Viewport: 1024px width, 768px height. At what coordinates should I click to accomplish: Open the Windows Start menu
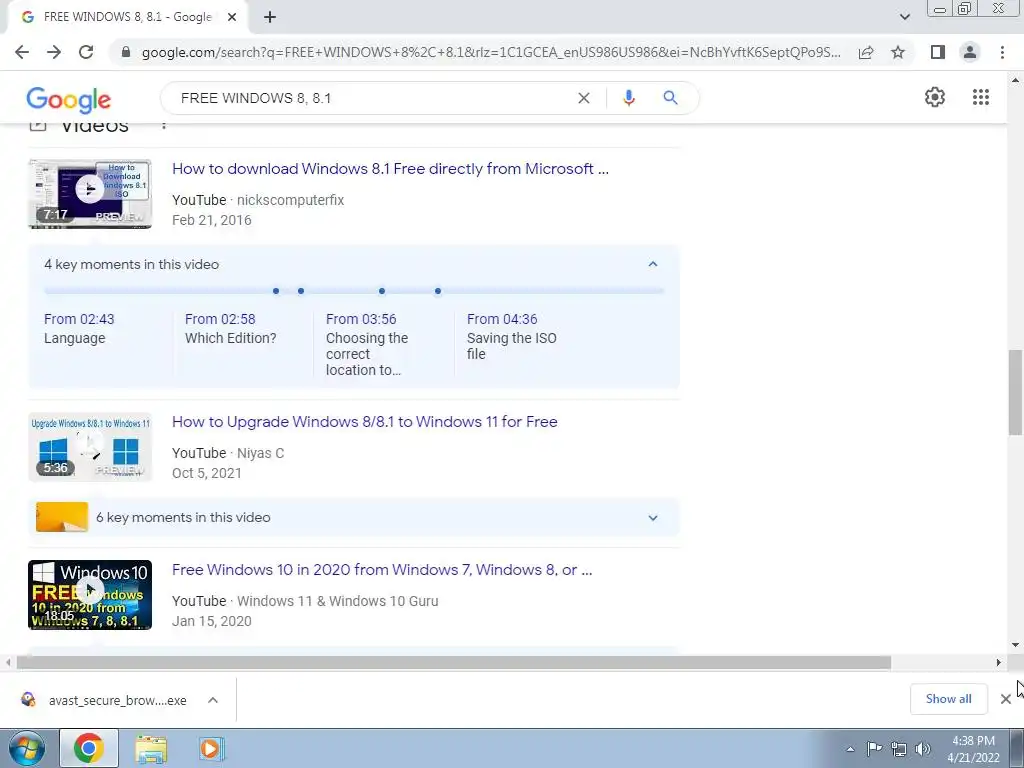coord(26,748)
